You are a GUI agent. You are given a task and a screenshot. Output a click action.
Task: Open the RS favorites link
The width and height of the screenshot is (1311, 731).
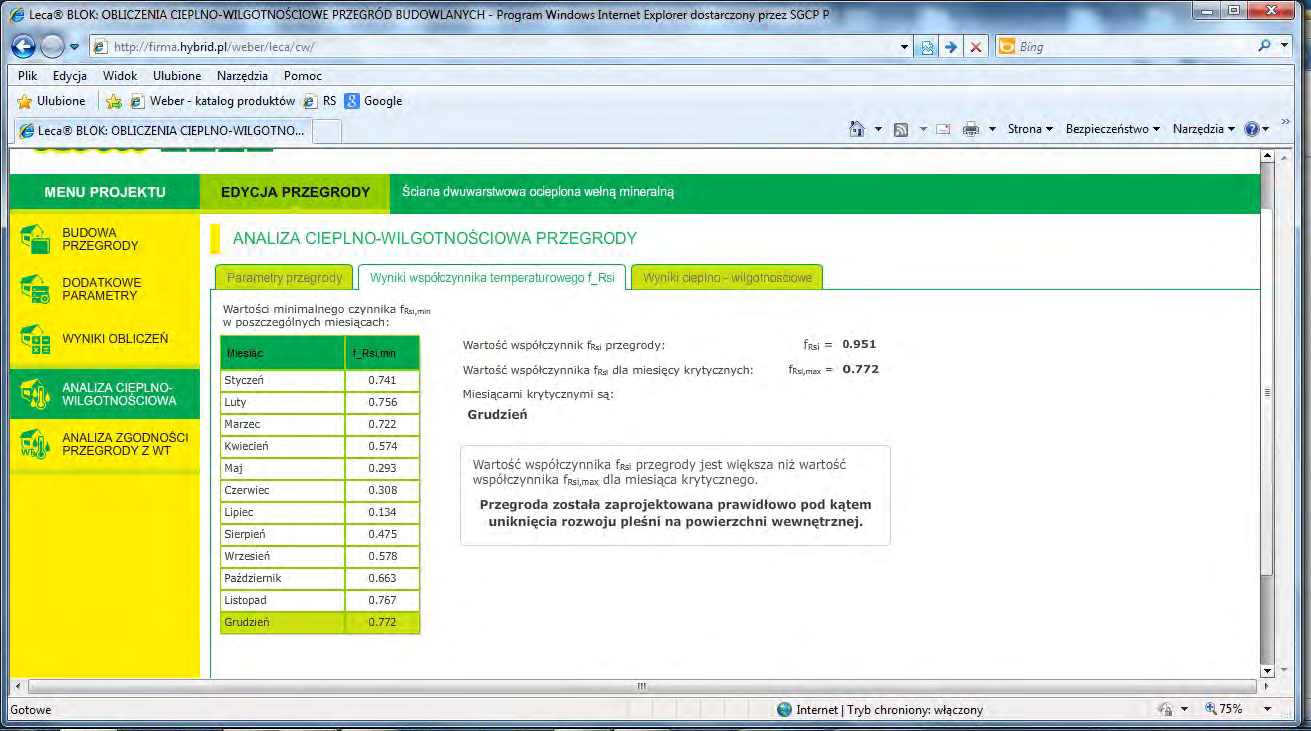click(320, 101)
